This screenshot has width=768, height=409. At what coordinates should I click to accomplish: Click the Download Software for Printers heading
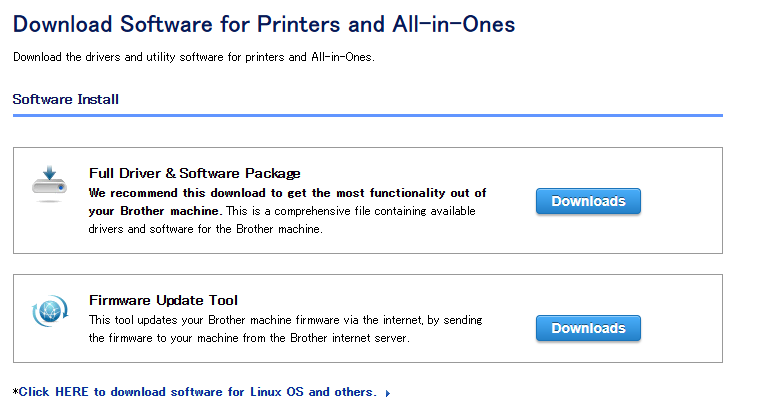point(265,24)
